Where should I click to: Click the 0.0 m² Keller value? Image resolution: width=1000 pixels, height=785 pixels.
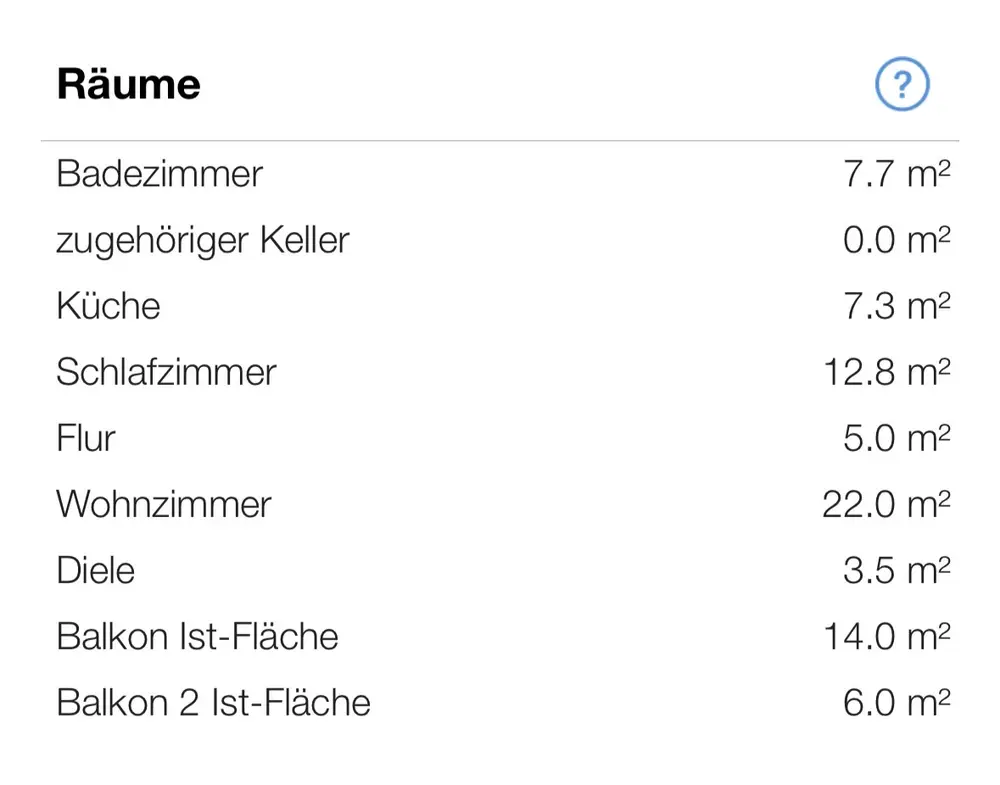[x=896, y=240]
